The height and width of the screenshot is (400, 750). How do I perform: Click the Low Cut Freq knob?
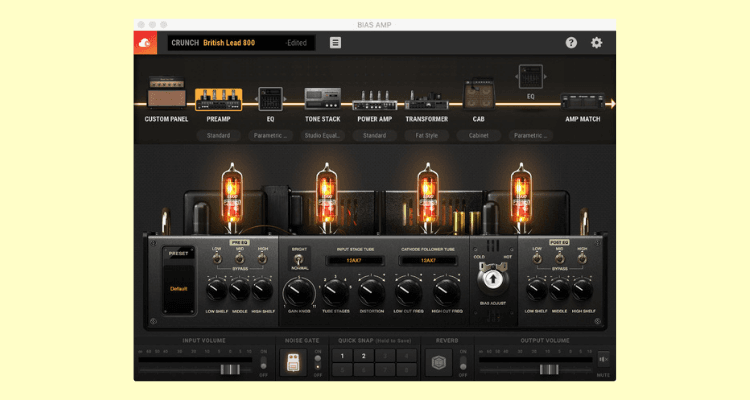408,292
